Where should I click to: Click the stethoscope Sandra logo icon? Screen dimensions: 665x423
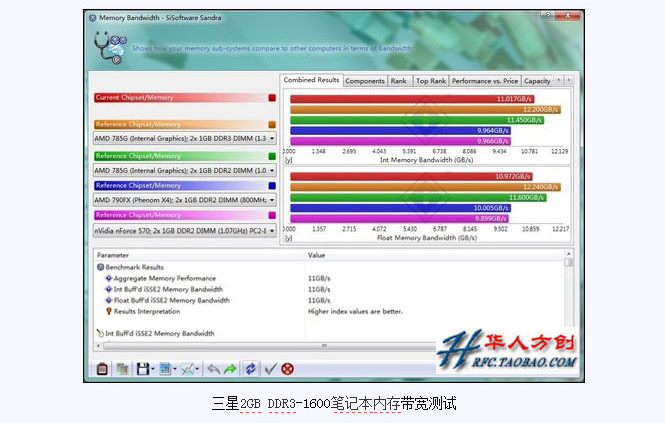109,47
